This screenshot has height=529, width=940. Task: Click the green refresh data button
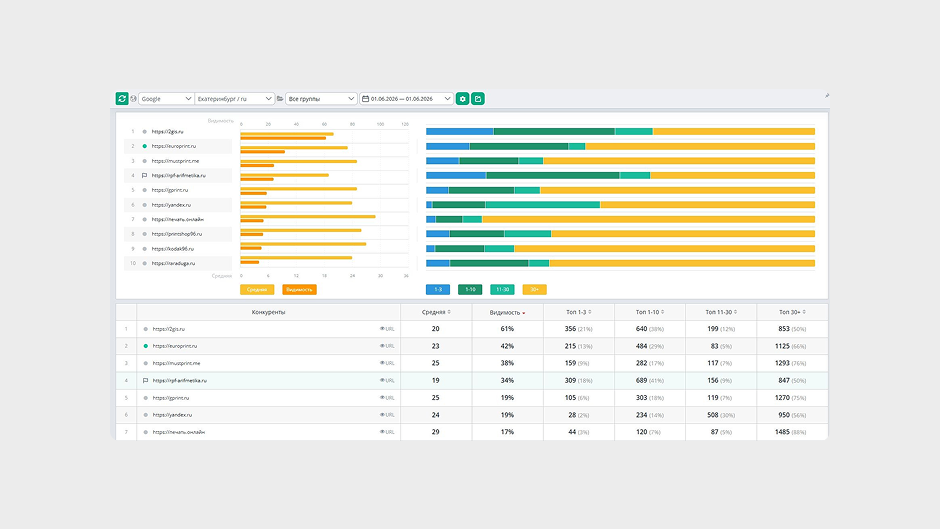[122, 98]
